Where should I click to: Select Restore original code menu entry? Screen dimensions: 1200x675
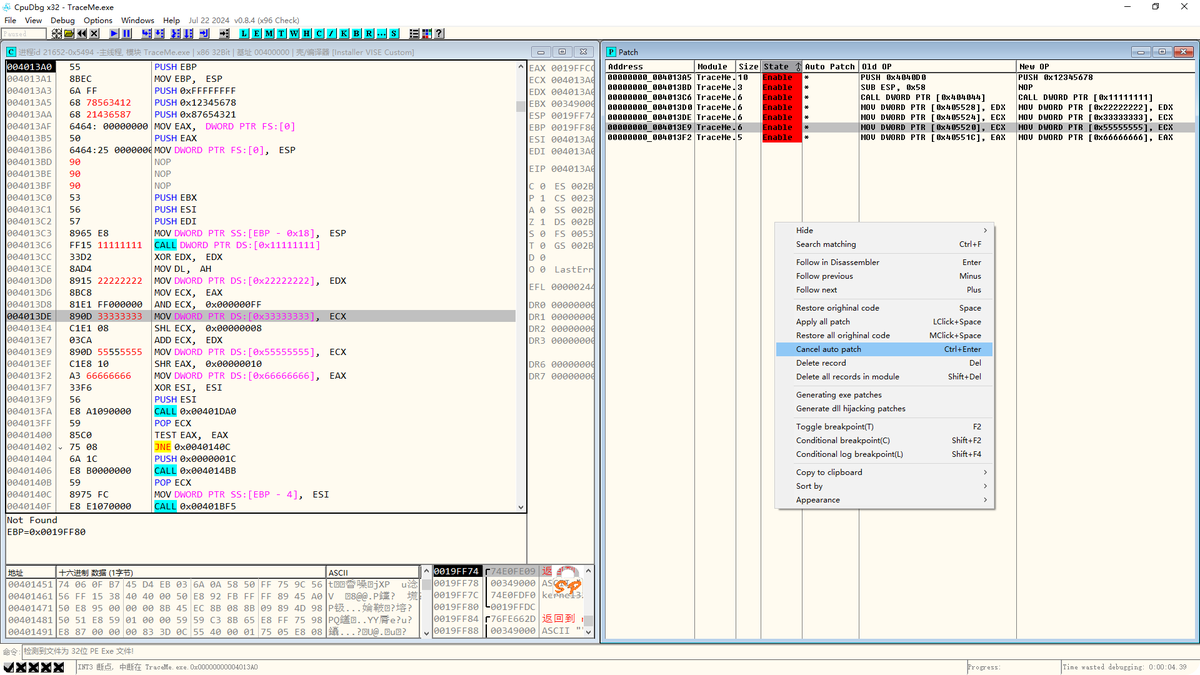click(x=884, y=308)
